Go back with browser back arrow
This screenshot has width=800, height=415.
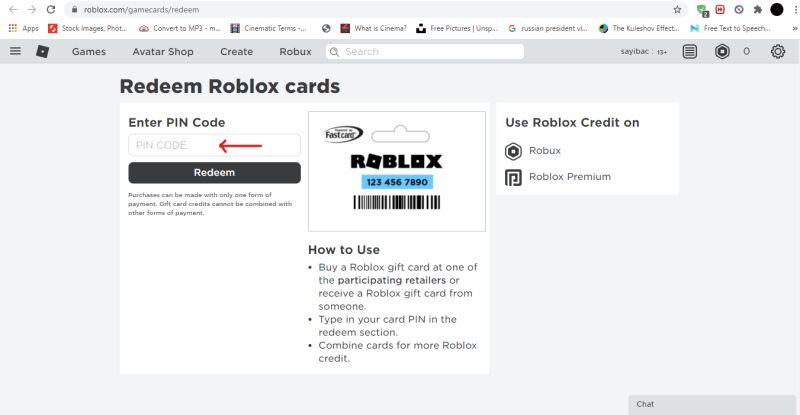(x=13, y=10)
